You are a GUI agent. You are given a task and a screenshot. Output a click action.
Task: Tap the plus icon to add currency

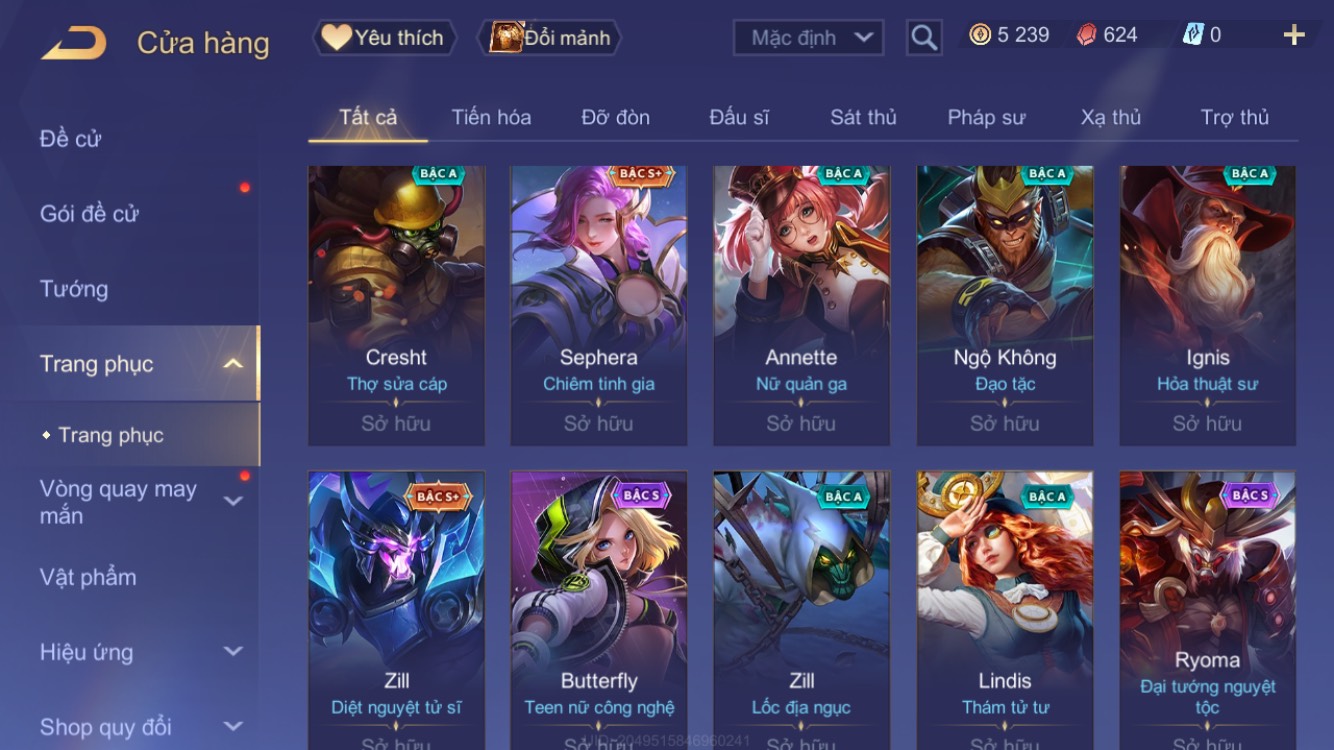pyautogui.click(x=1294, y=36)
